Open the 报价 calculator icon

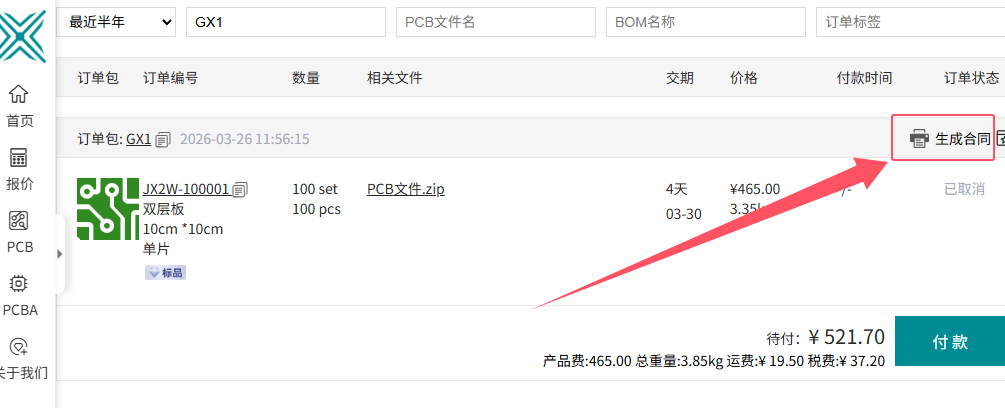(19, 158)
